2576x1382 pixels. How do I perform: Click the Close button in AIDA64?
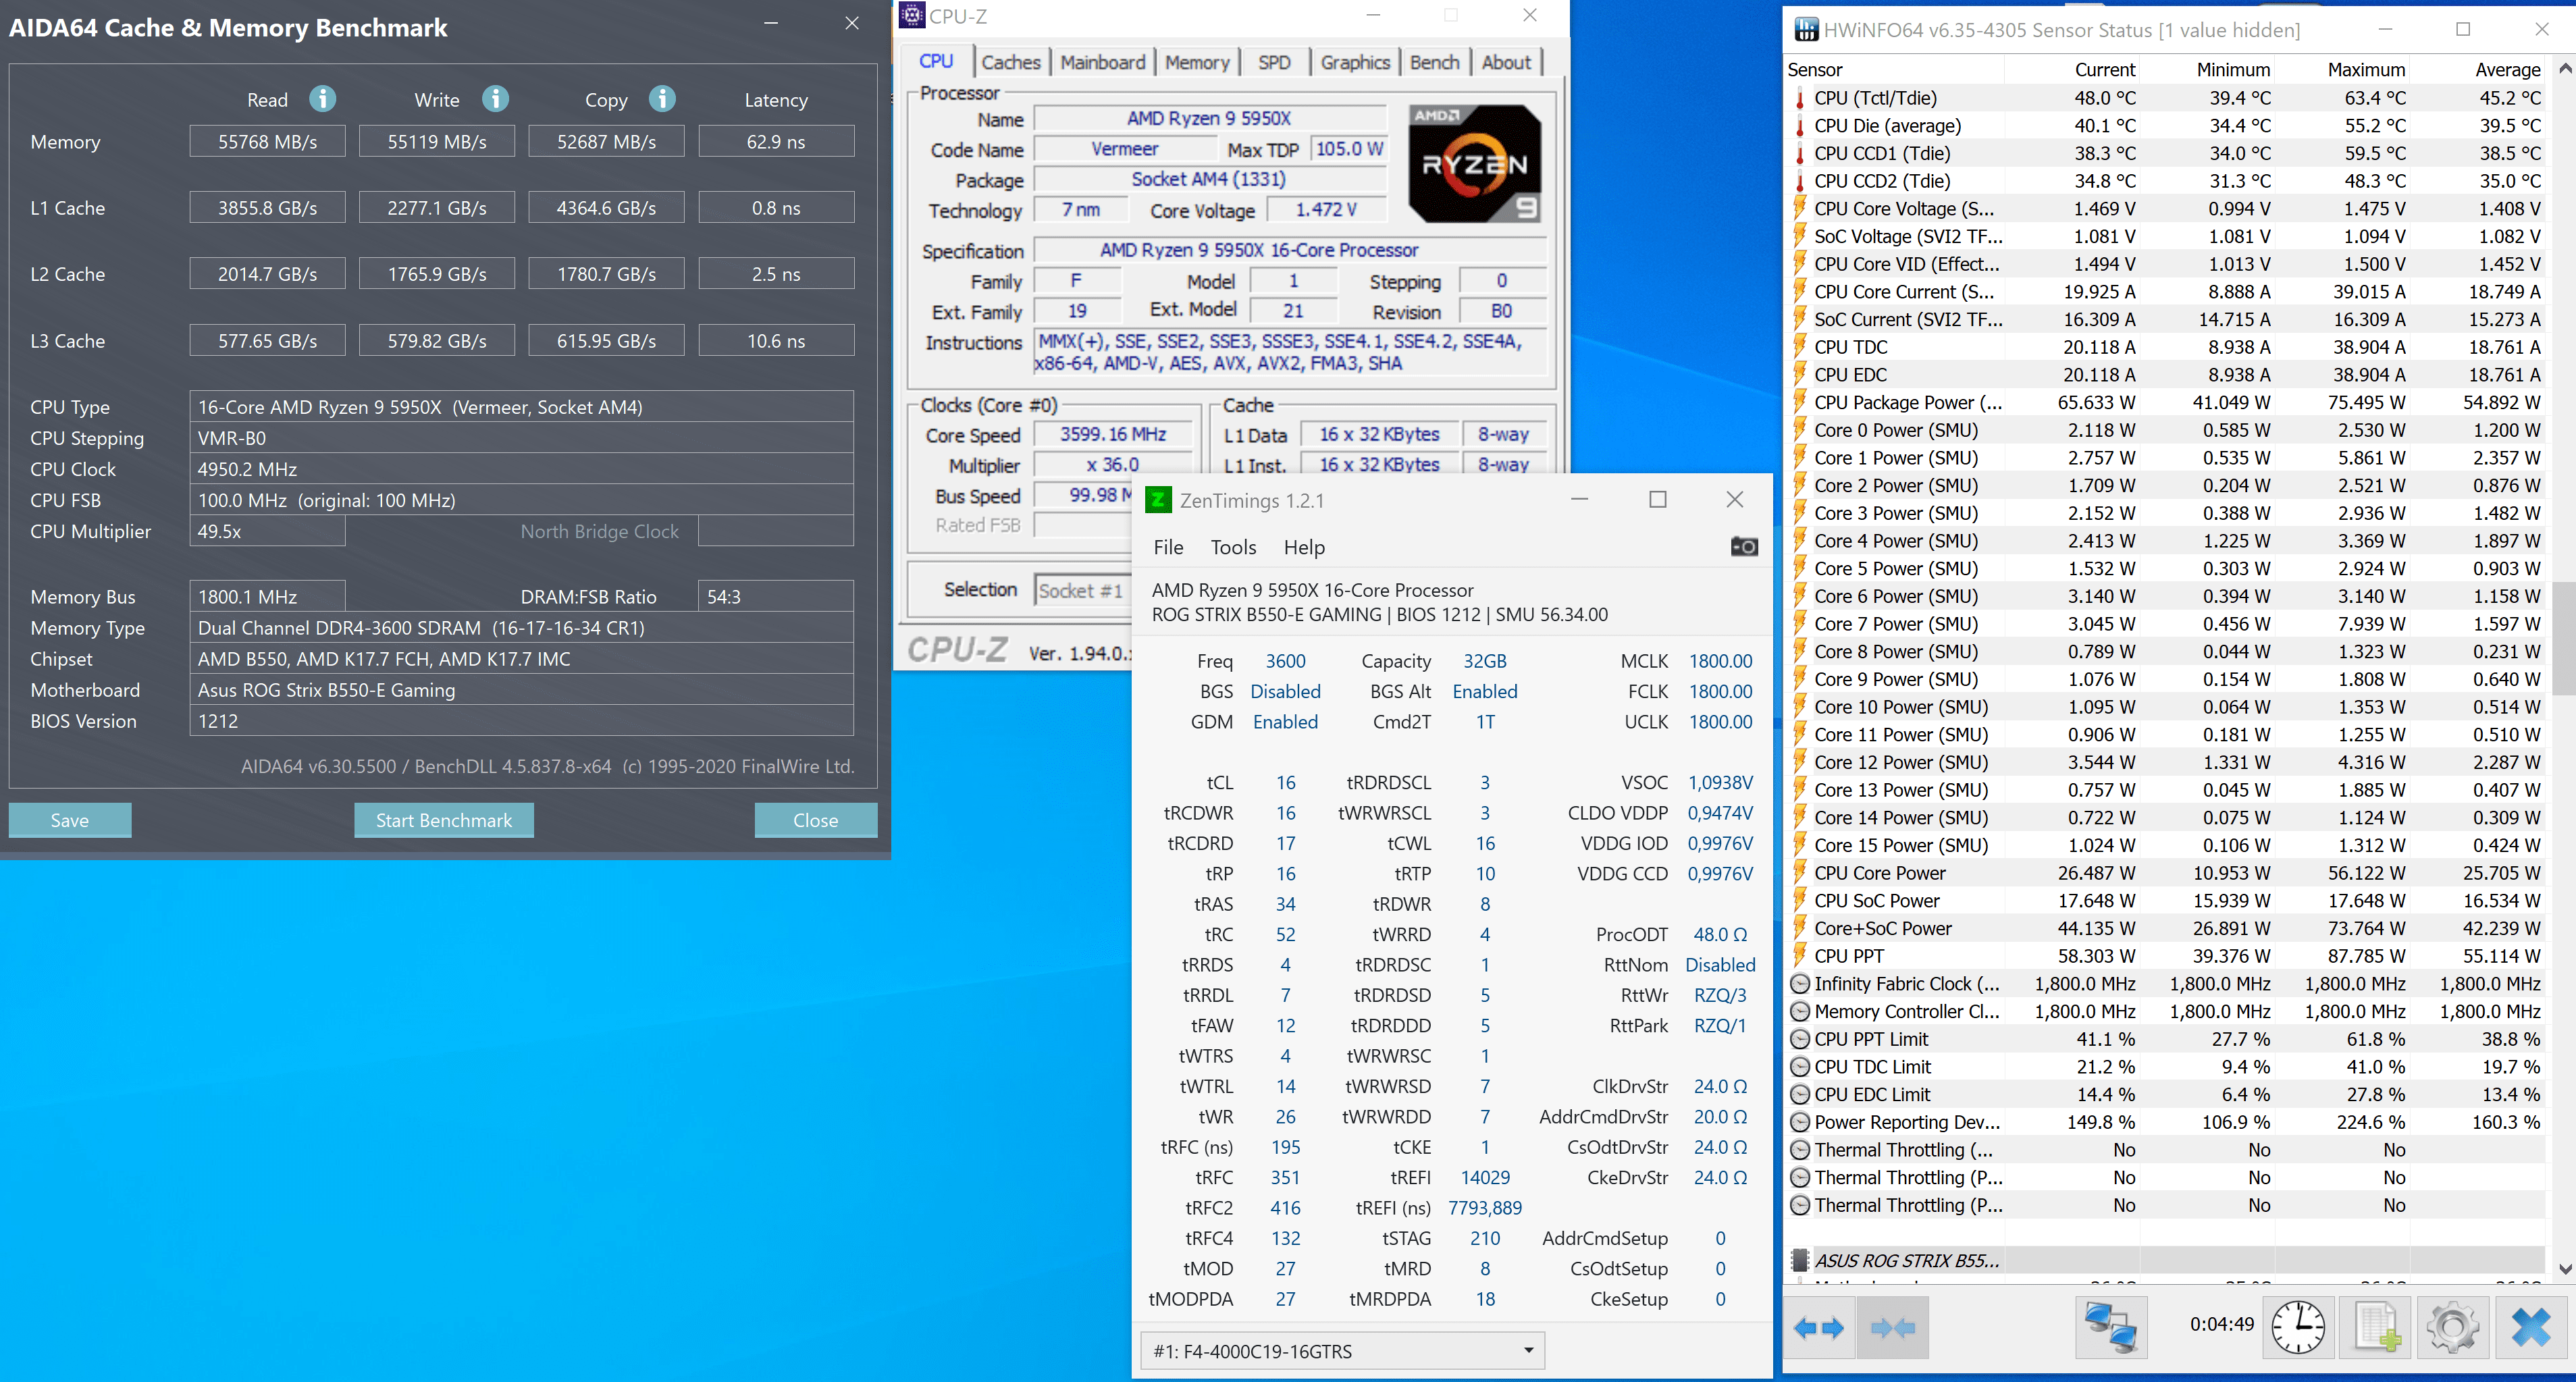(816, 820)
